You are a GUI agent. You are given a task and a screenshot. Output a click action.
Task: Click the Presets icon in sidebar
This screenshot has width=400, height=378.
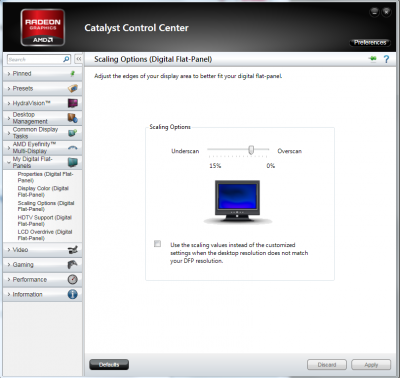click(x=73, y=88)
